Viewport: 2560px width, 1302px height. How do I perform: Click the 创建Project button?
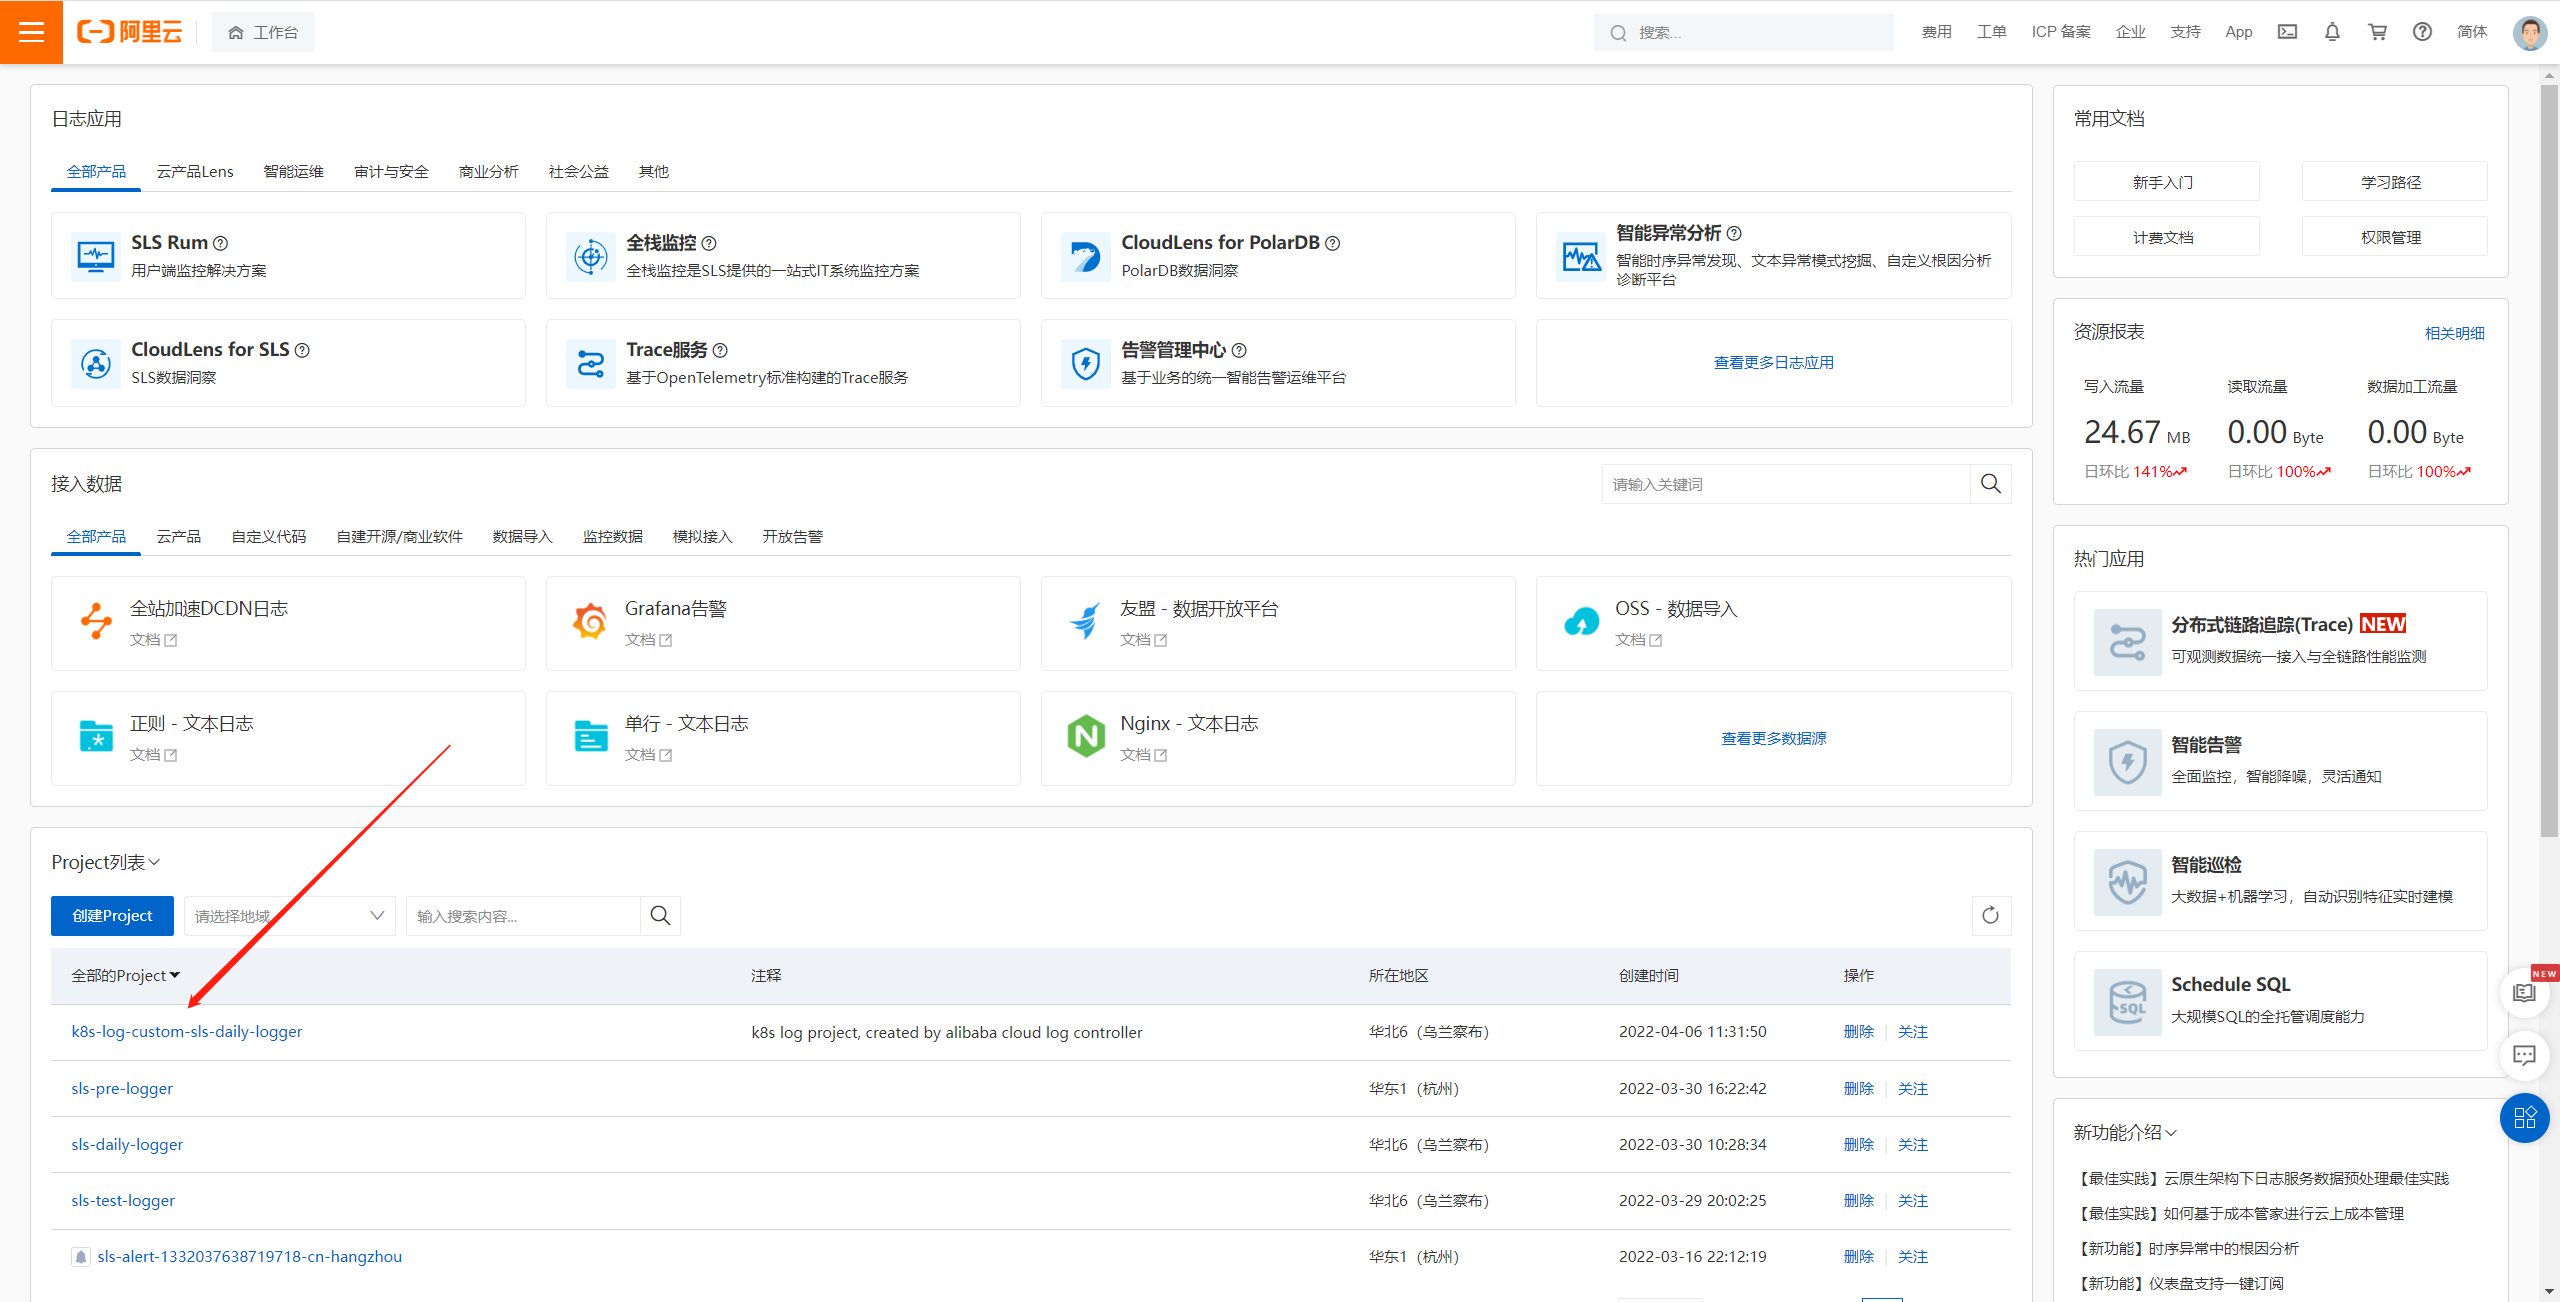112,915
